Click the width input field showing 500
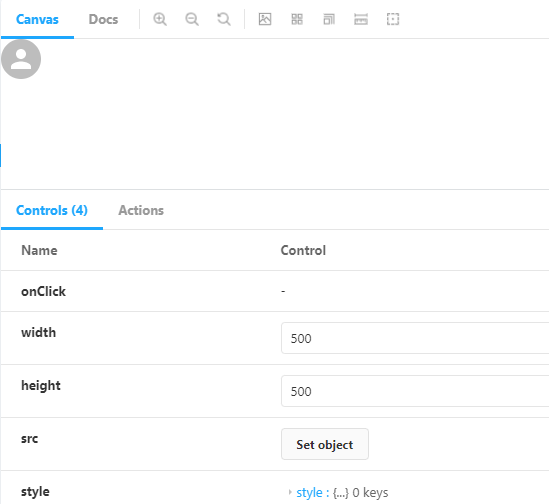Image resolution: width=549 pixels, height=504 pixels. tap(415, 338)
